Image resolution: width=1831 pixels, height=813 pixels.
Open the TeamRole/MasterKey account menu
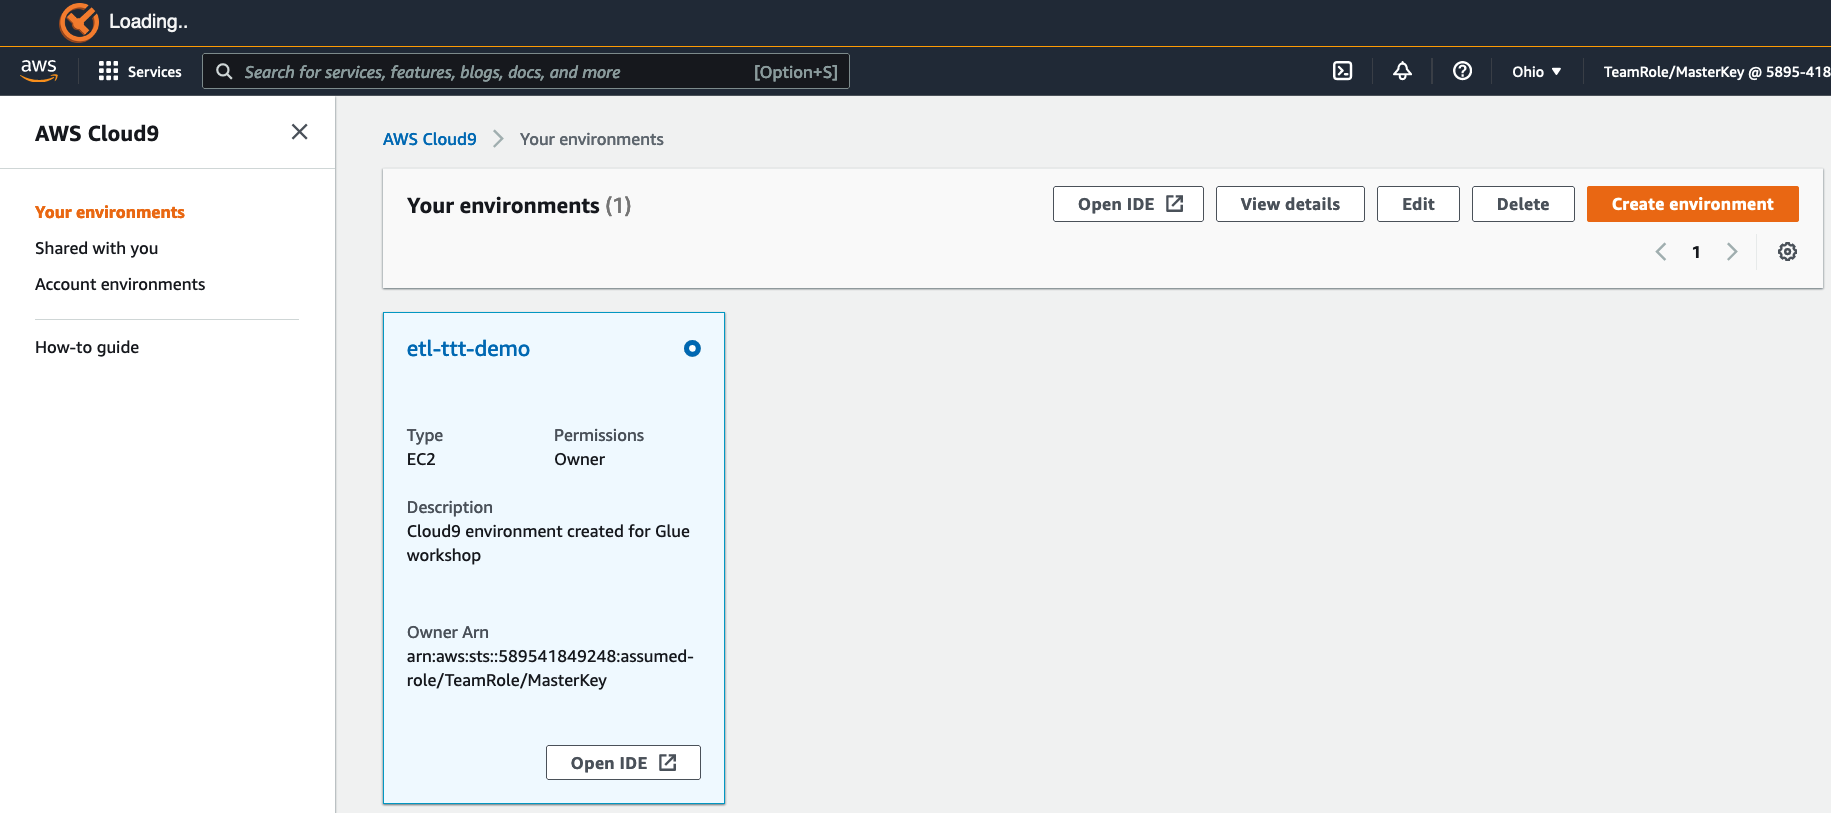click(x=1716, y=72)
